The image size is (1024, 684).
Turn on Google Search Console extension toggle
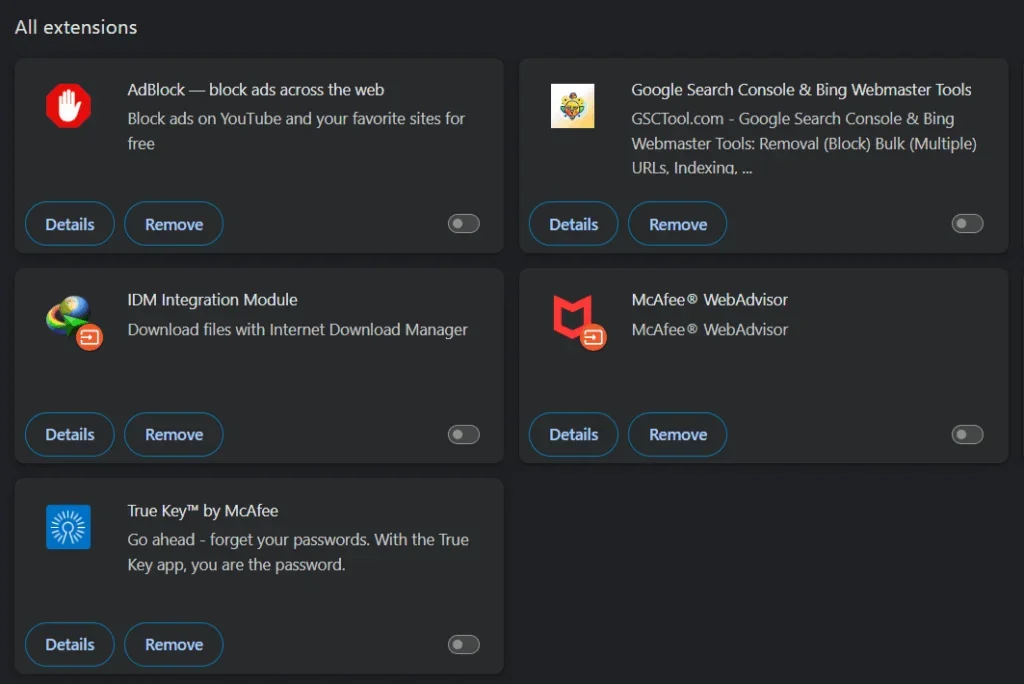(967, 224)
